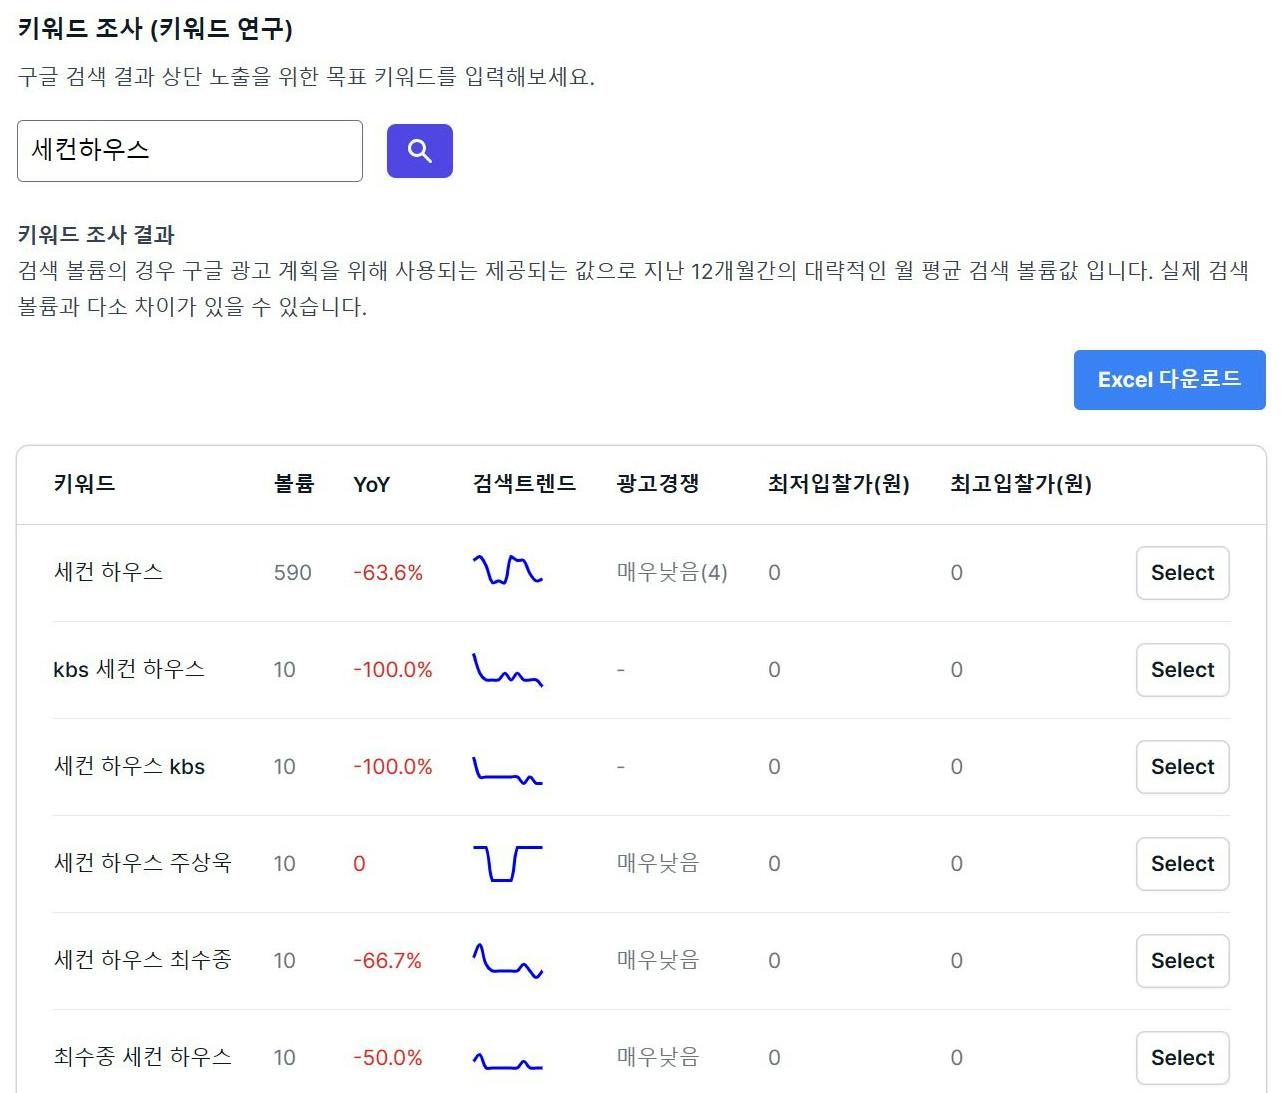
Task: Open trend sparkline for 세컨 하우스 row
Action: tap(507, 570)
